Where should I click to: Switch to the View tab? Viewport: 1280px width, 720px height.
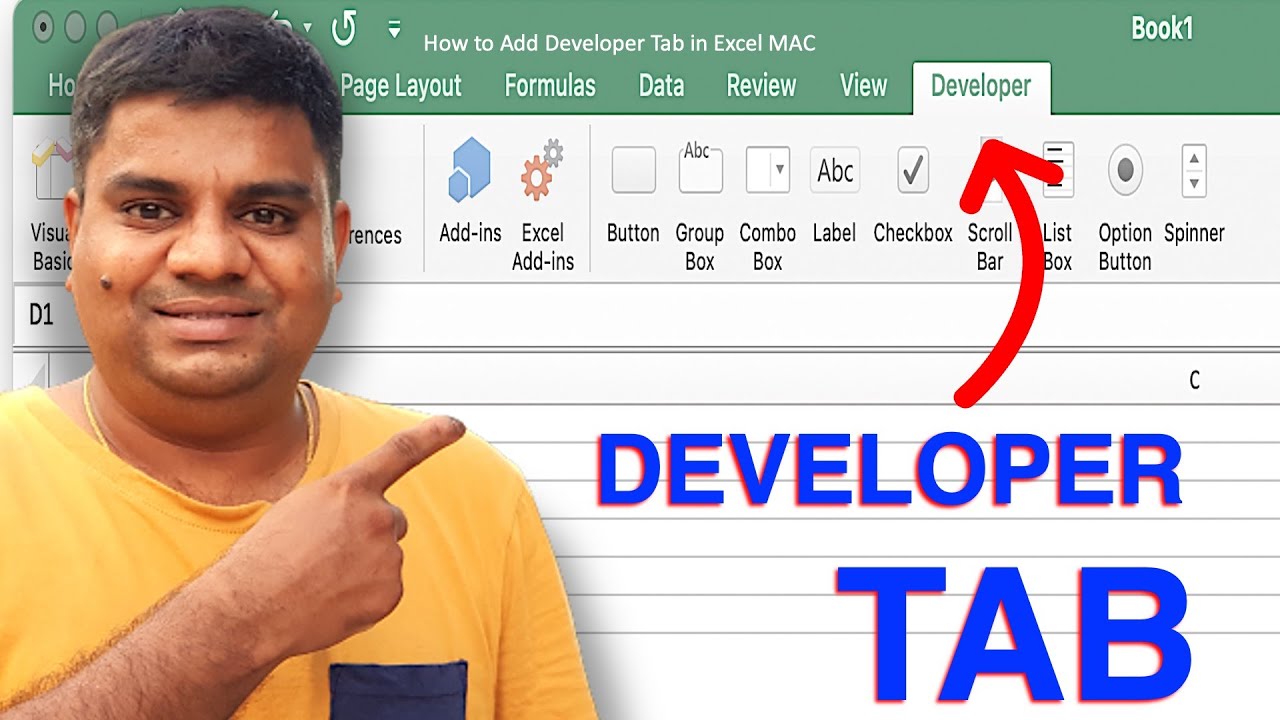[863, 86]
